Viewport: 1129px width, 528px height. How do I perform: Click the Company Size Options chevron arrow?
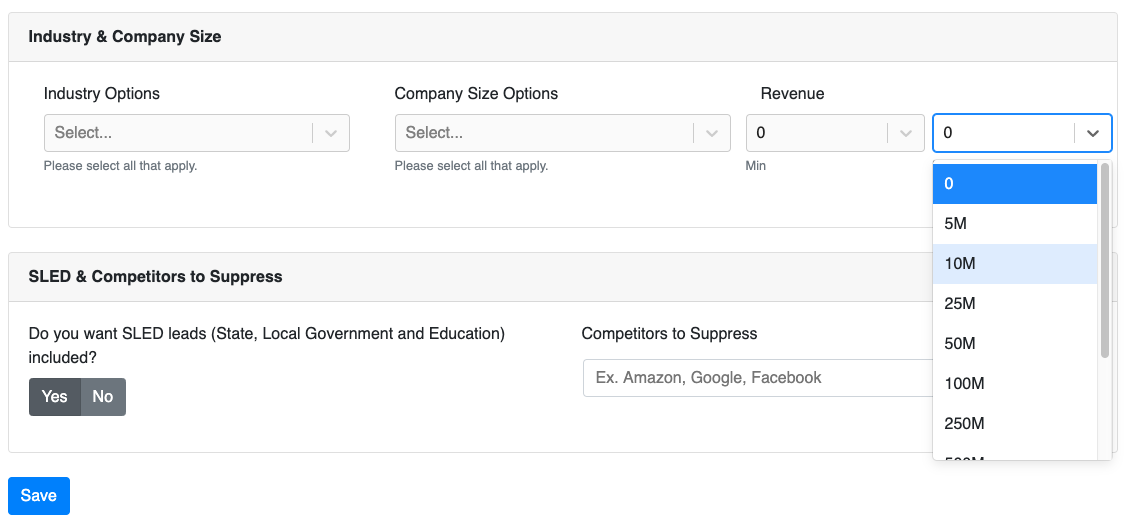[712, 133]
